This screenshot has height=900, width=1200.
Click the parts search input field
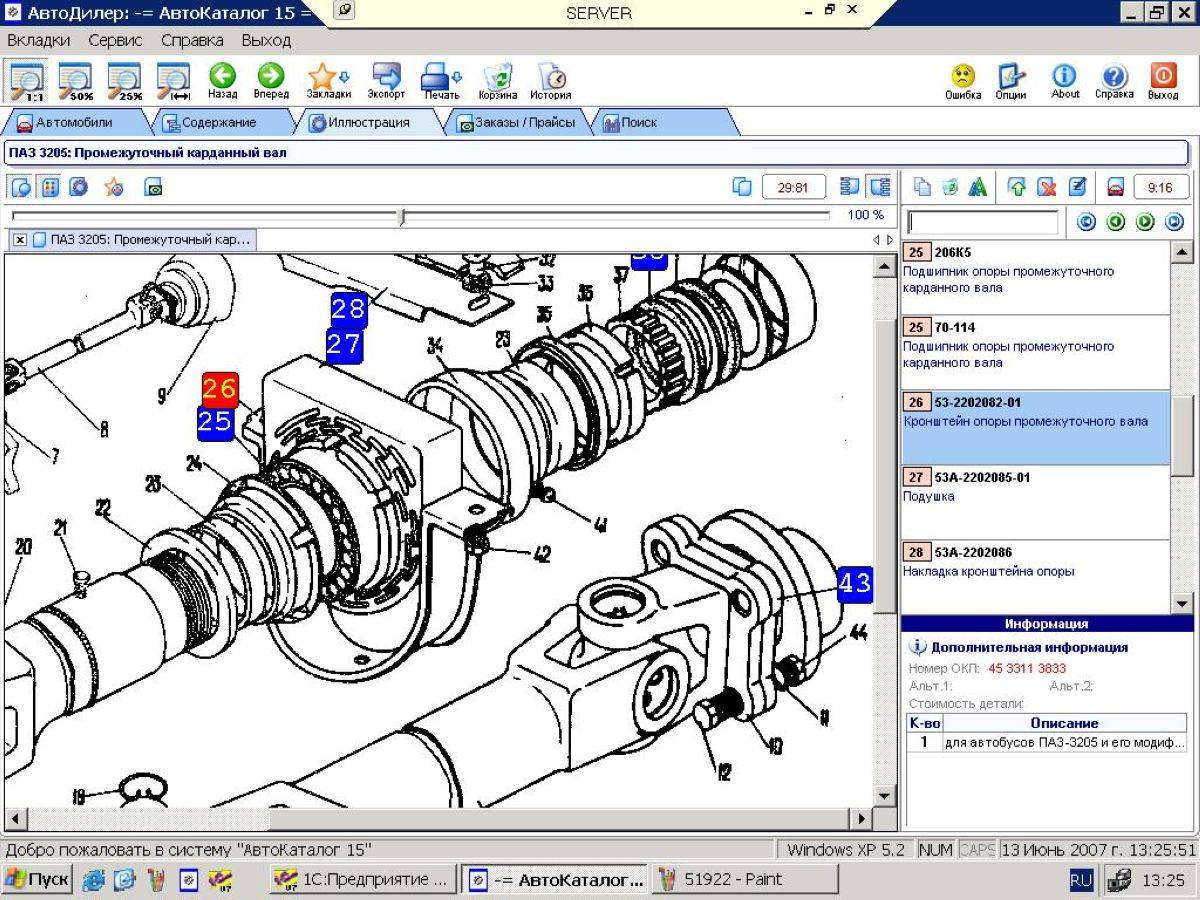click(982, 222)
